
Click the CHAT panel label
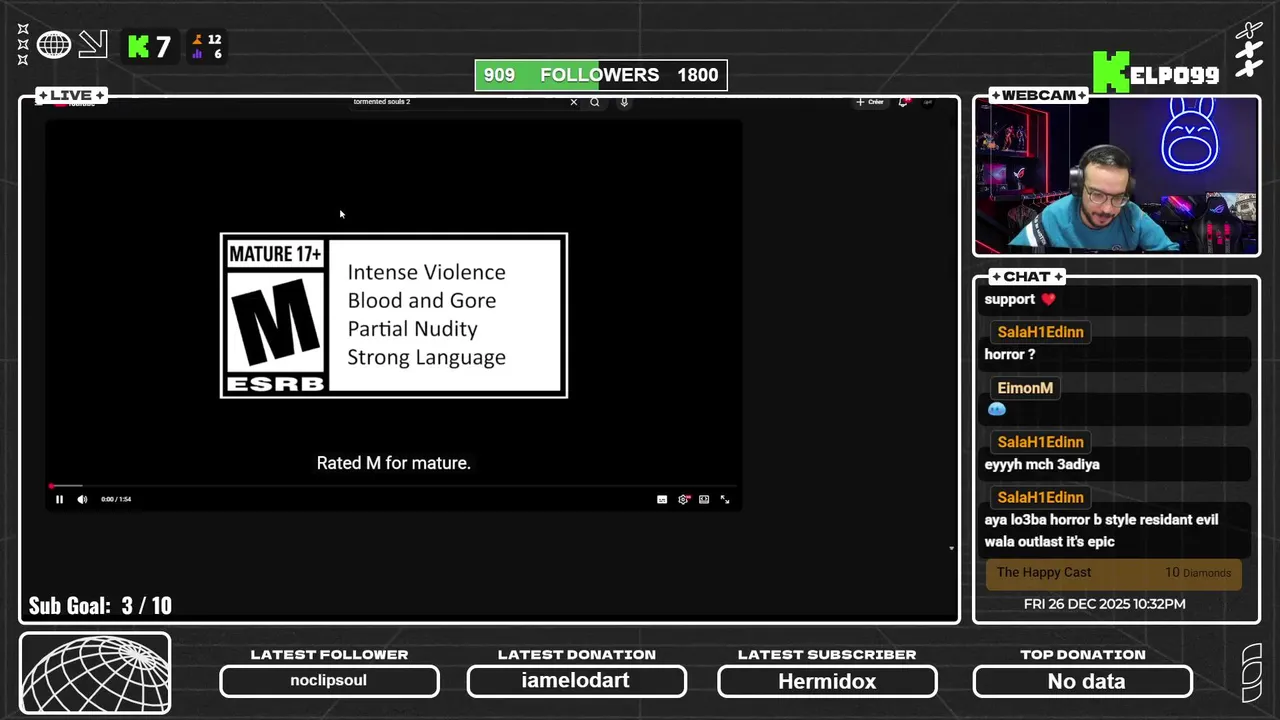click(1027, 277)
